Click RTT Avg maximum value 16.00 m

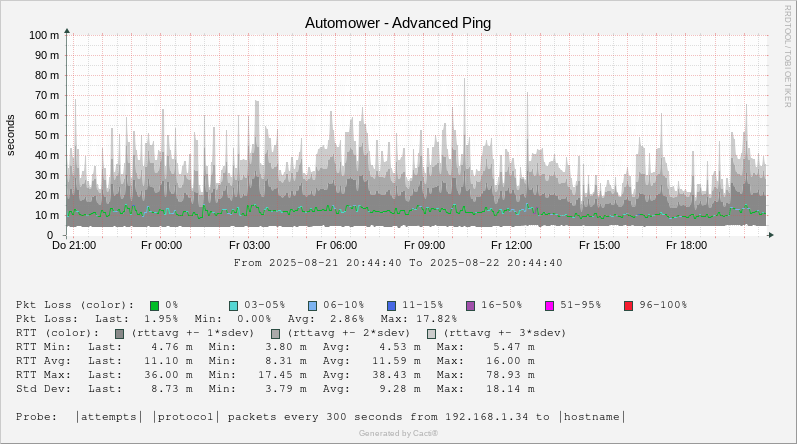pos(510,361)
